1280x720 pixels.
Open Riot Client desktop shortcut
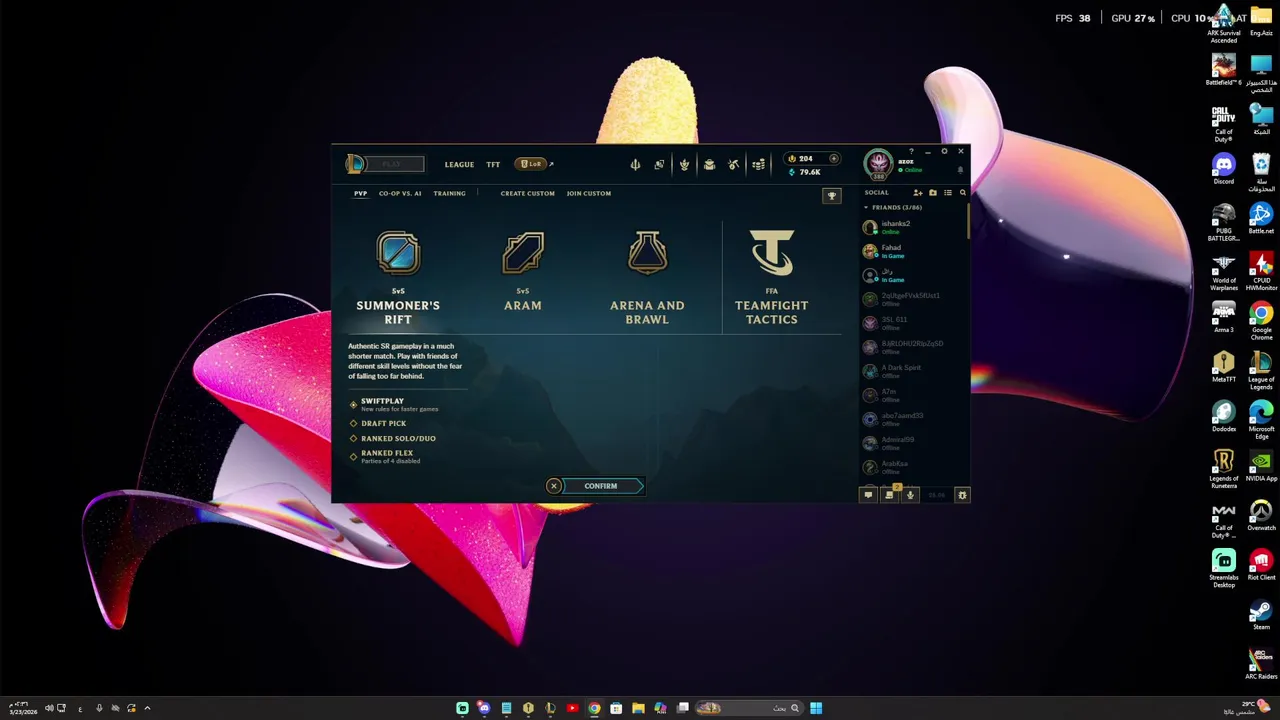pos(1261,565)
